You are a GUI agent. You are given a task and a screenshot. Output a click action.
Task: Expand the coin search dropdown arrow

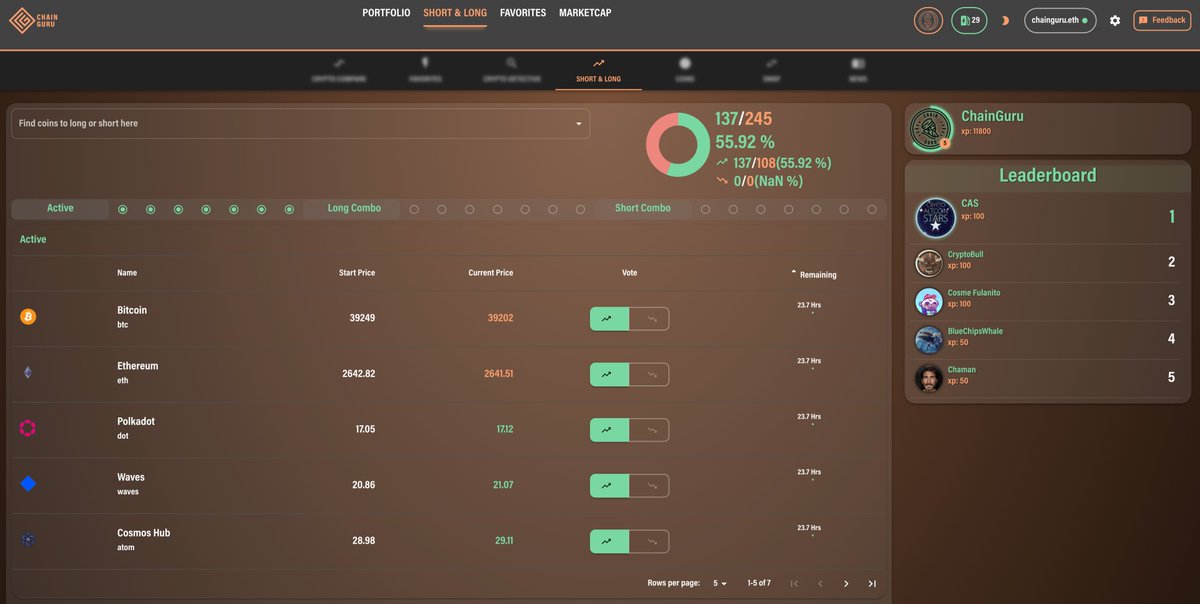tap(578, 124)
